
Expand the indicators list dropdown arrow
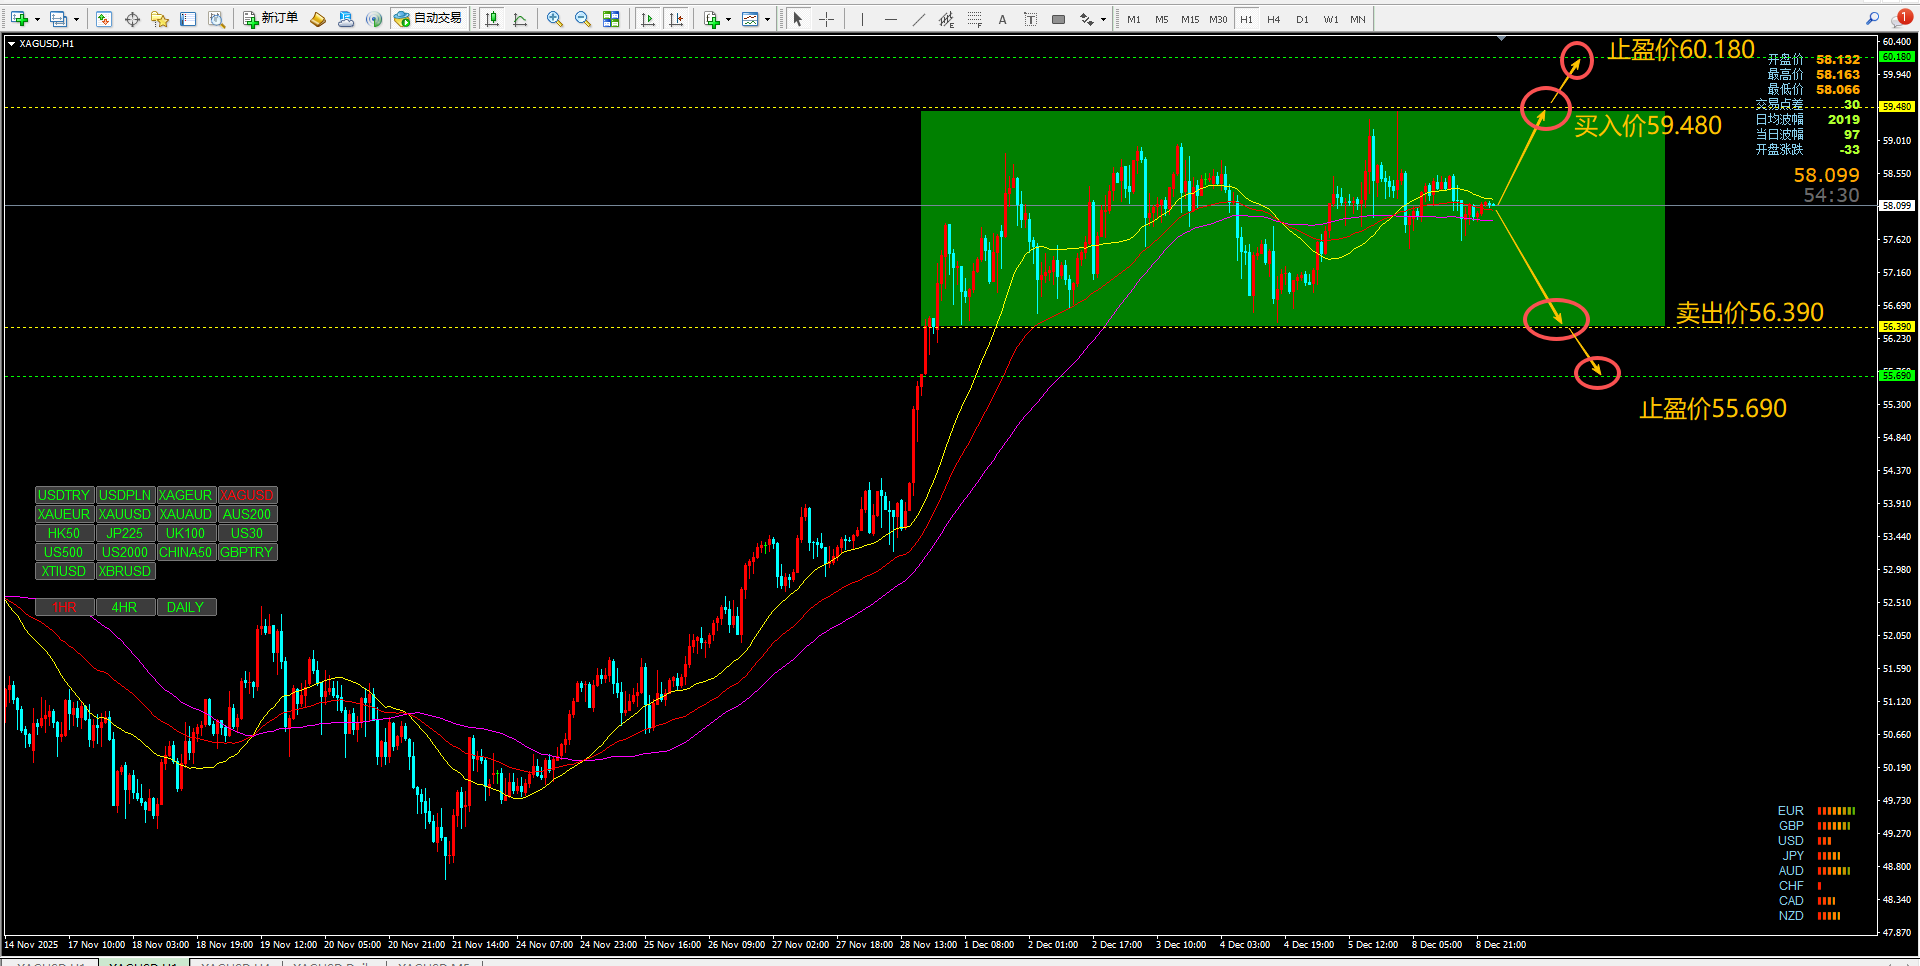[x=728, y=19]
